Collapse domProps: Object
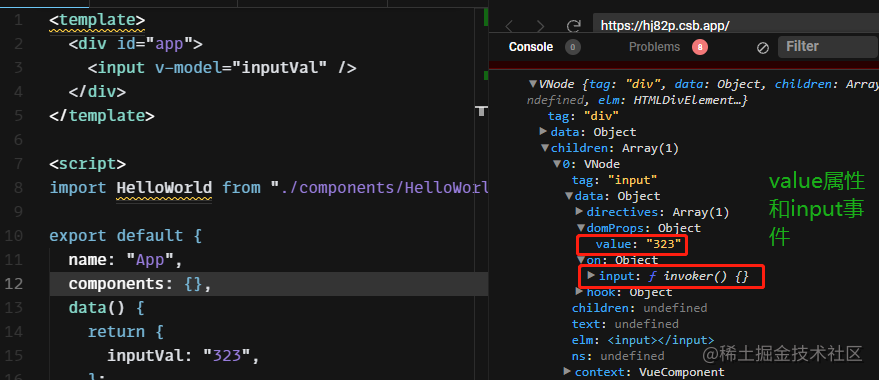This screenshot has width=879, height=380. click(x=581, y=228)
